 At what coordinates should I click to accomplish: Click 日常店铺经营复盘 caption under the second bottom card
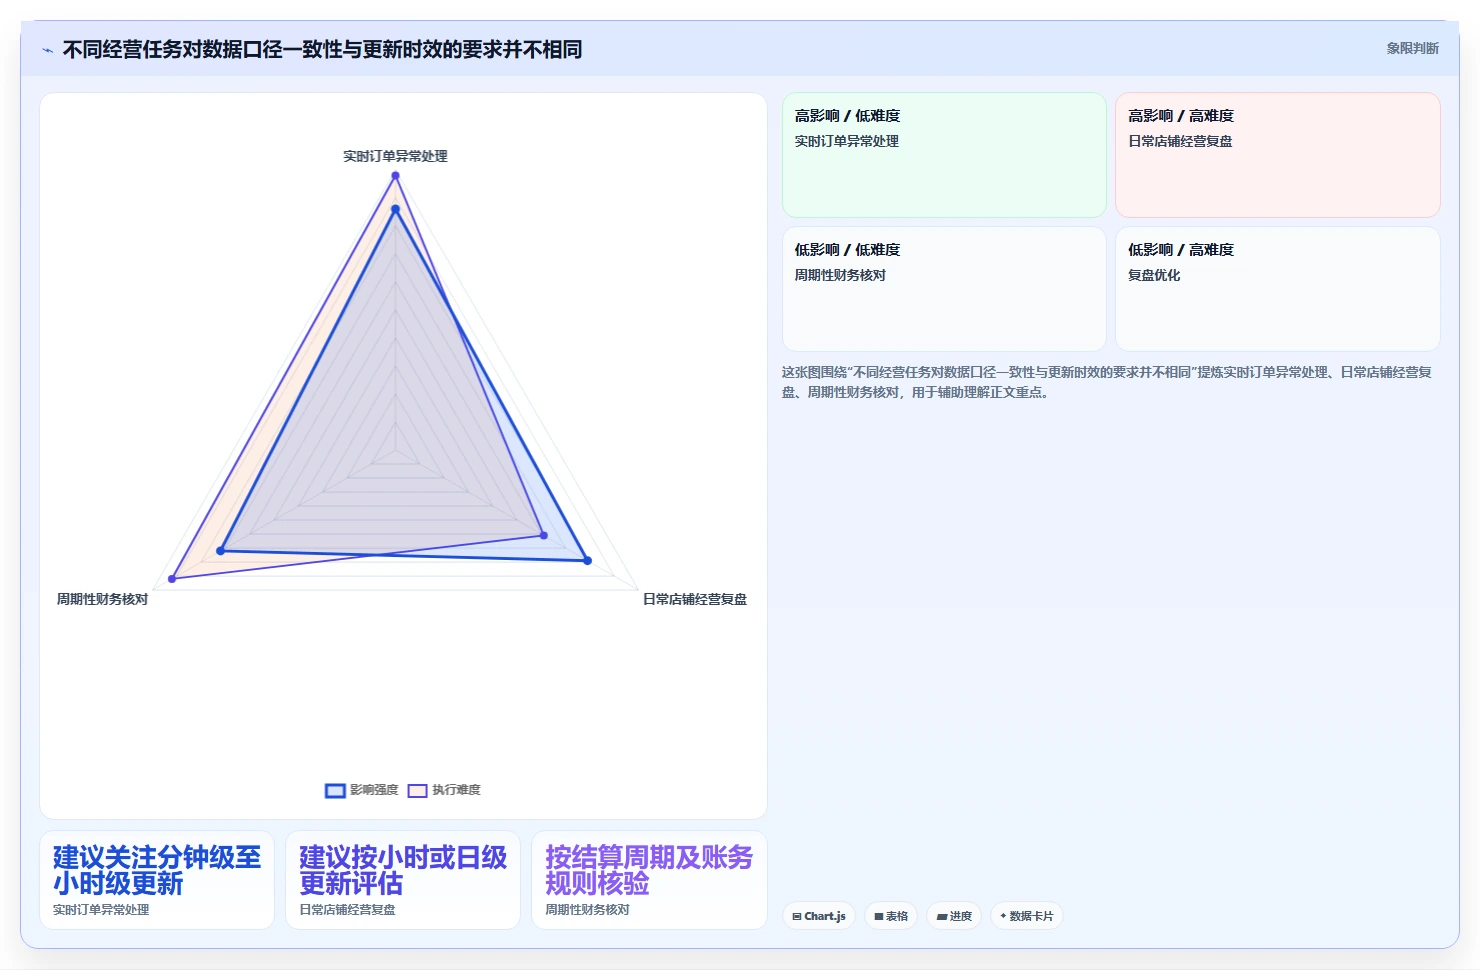click(347, 910)
